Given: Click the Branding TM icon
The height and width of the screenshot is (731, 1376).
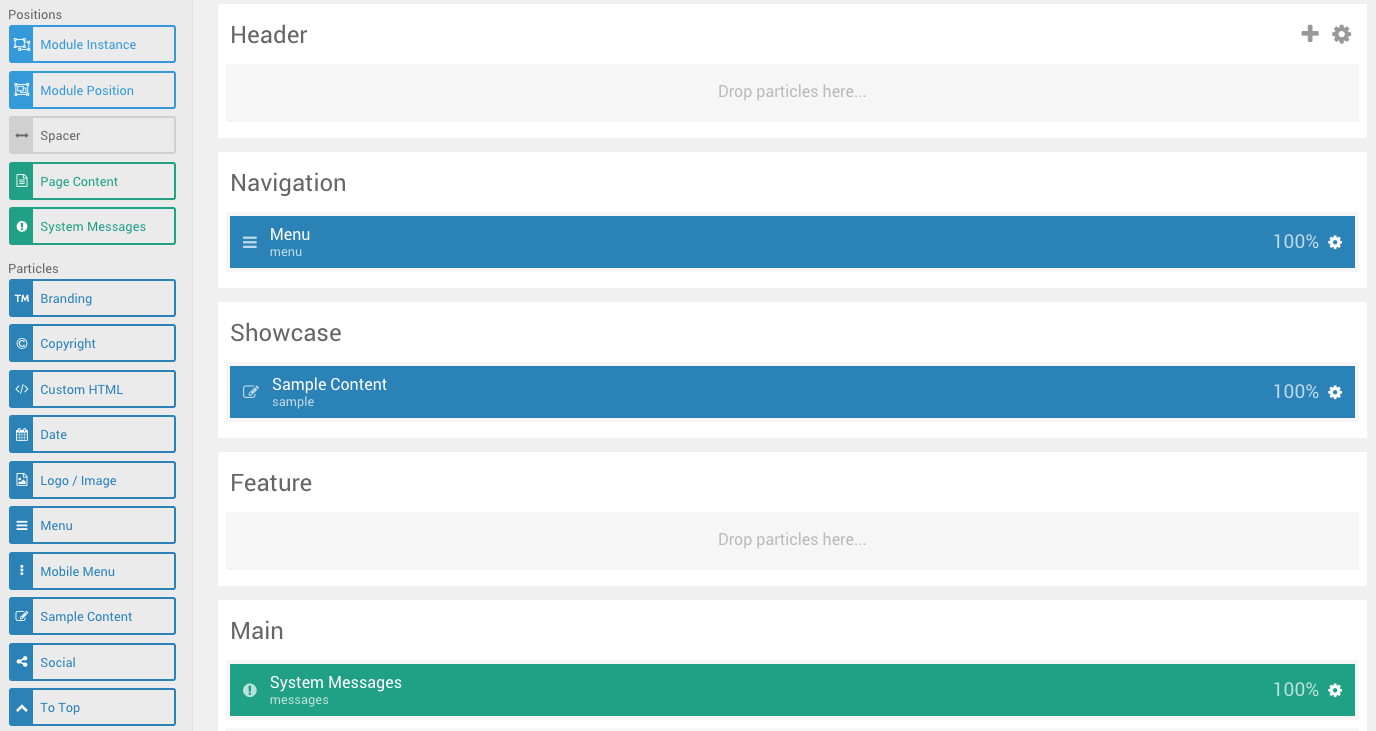Looking at the screenshot, I should coord(21,297).
